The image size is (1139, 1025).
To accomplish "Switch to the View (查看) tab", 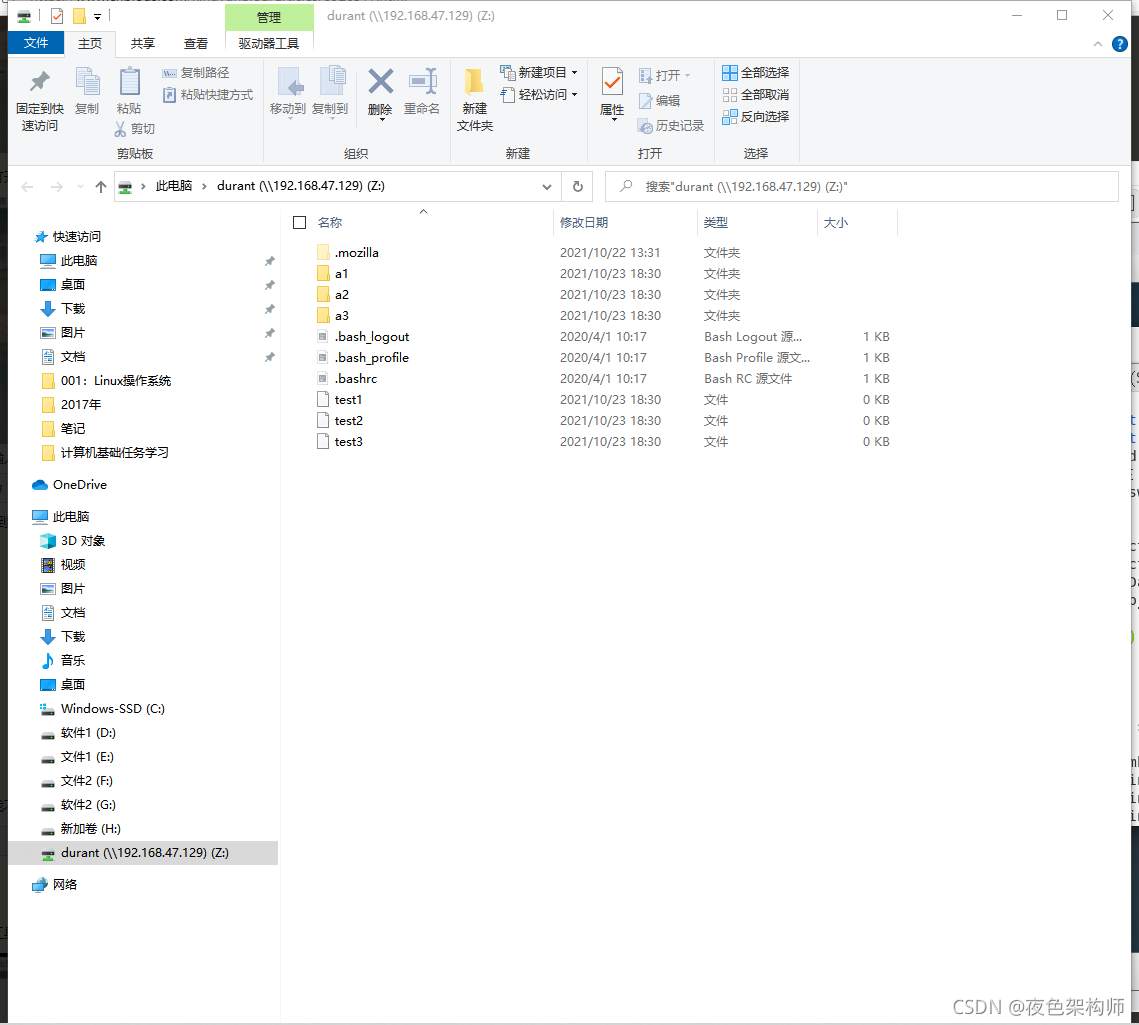I will pos(195,44).
